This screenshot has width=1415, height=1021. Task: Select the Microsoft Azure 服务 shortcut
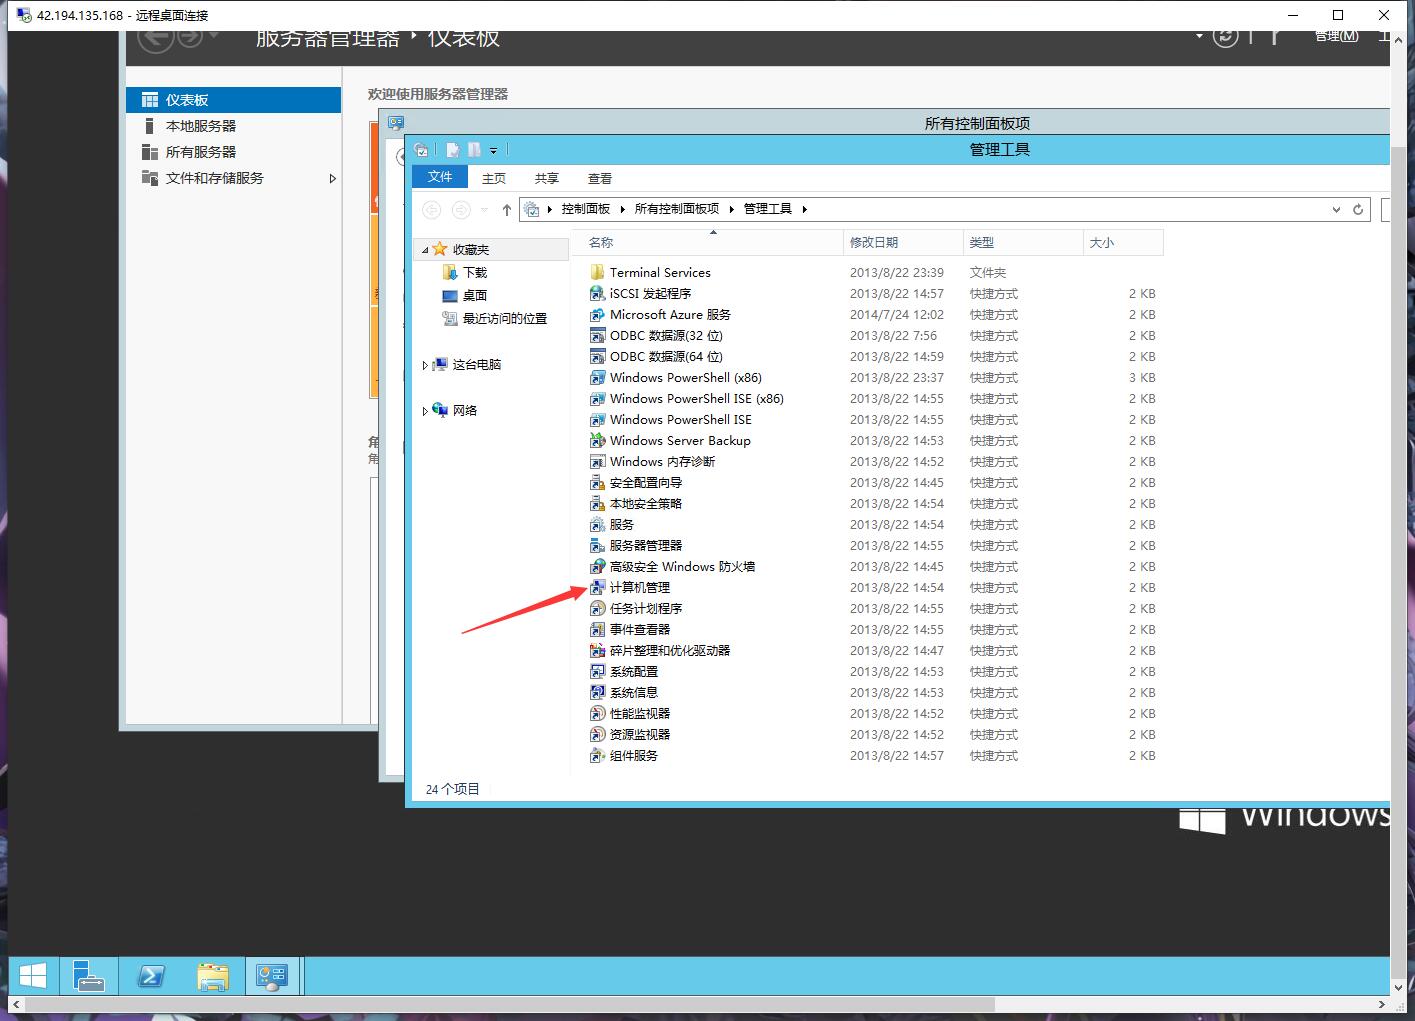click(669, 314)
